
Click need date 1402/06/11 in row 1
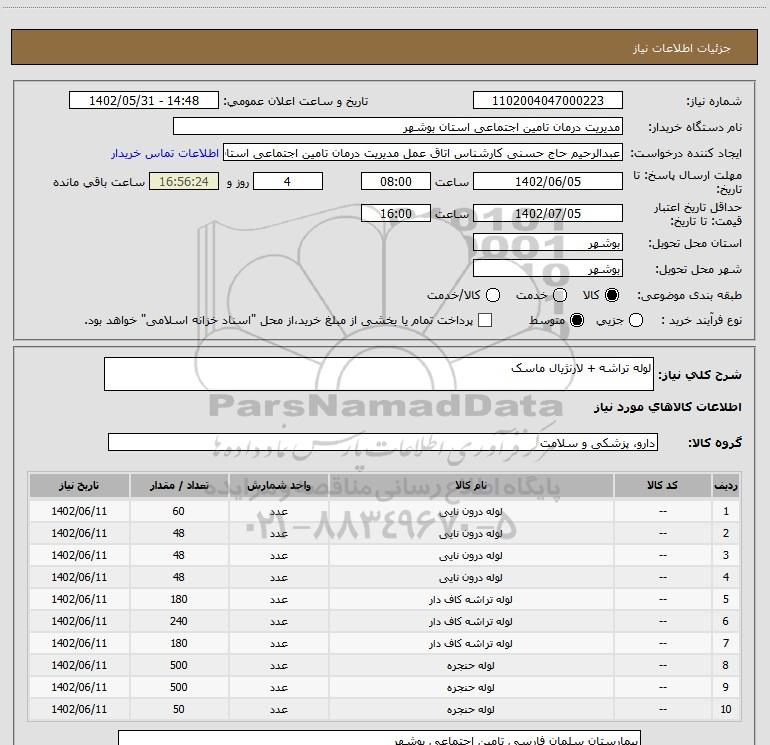click(x=79, y=511)
